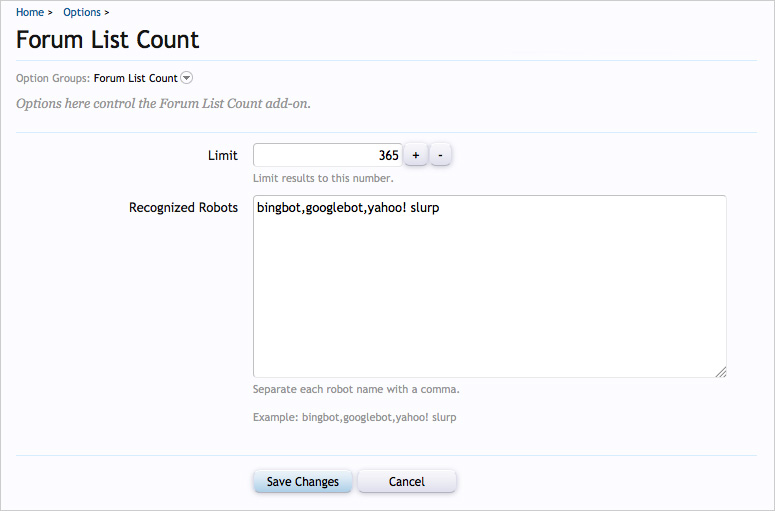This screenshot has width=775, height=511.
Task: Save Changes to the options
Action: click(302, 481)
